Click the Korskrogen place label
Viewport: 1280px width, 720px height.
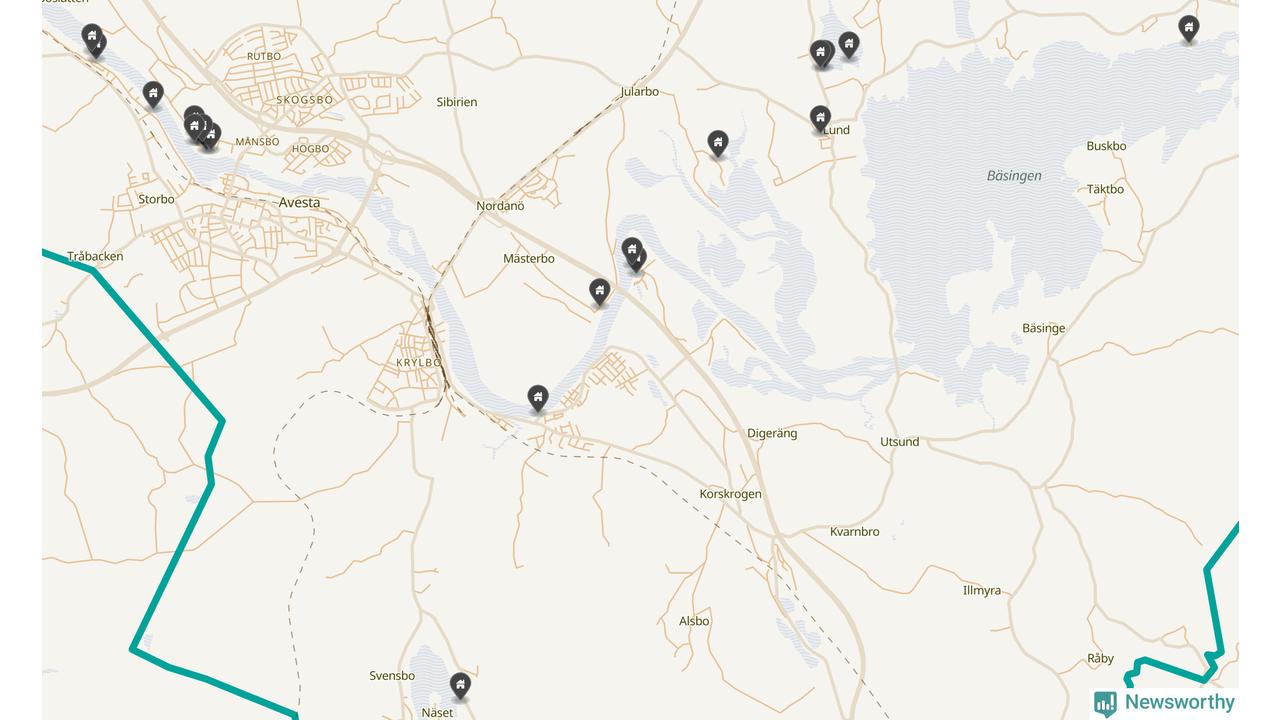730,494
